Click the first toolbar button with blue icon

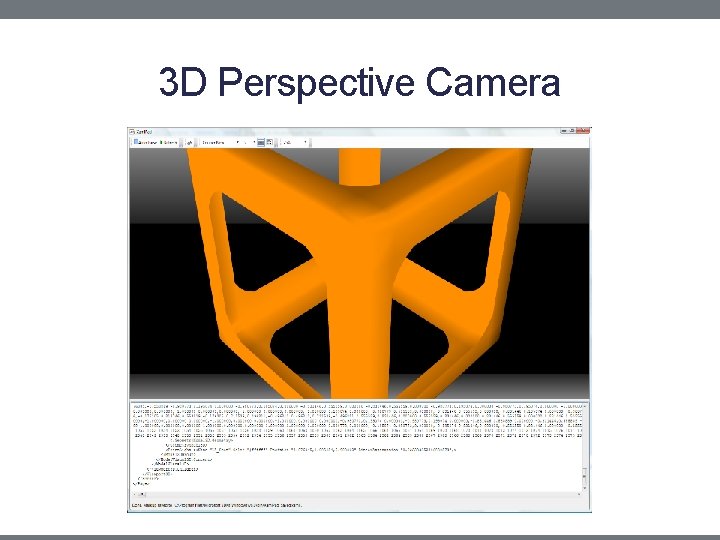pos(145,142)
